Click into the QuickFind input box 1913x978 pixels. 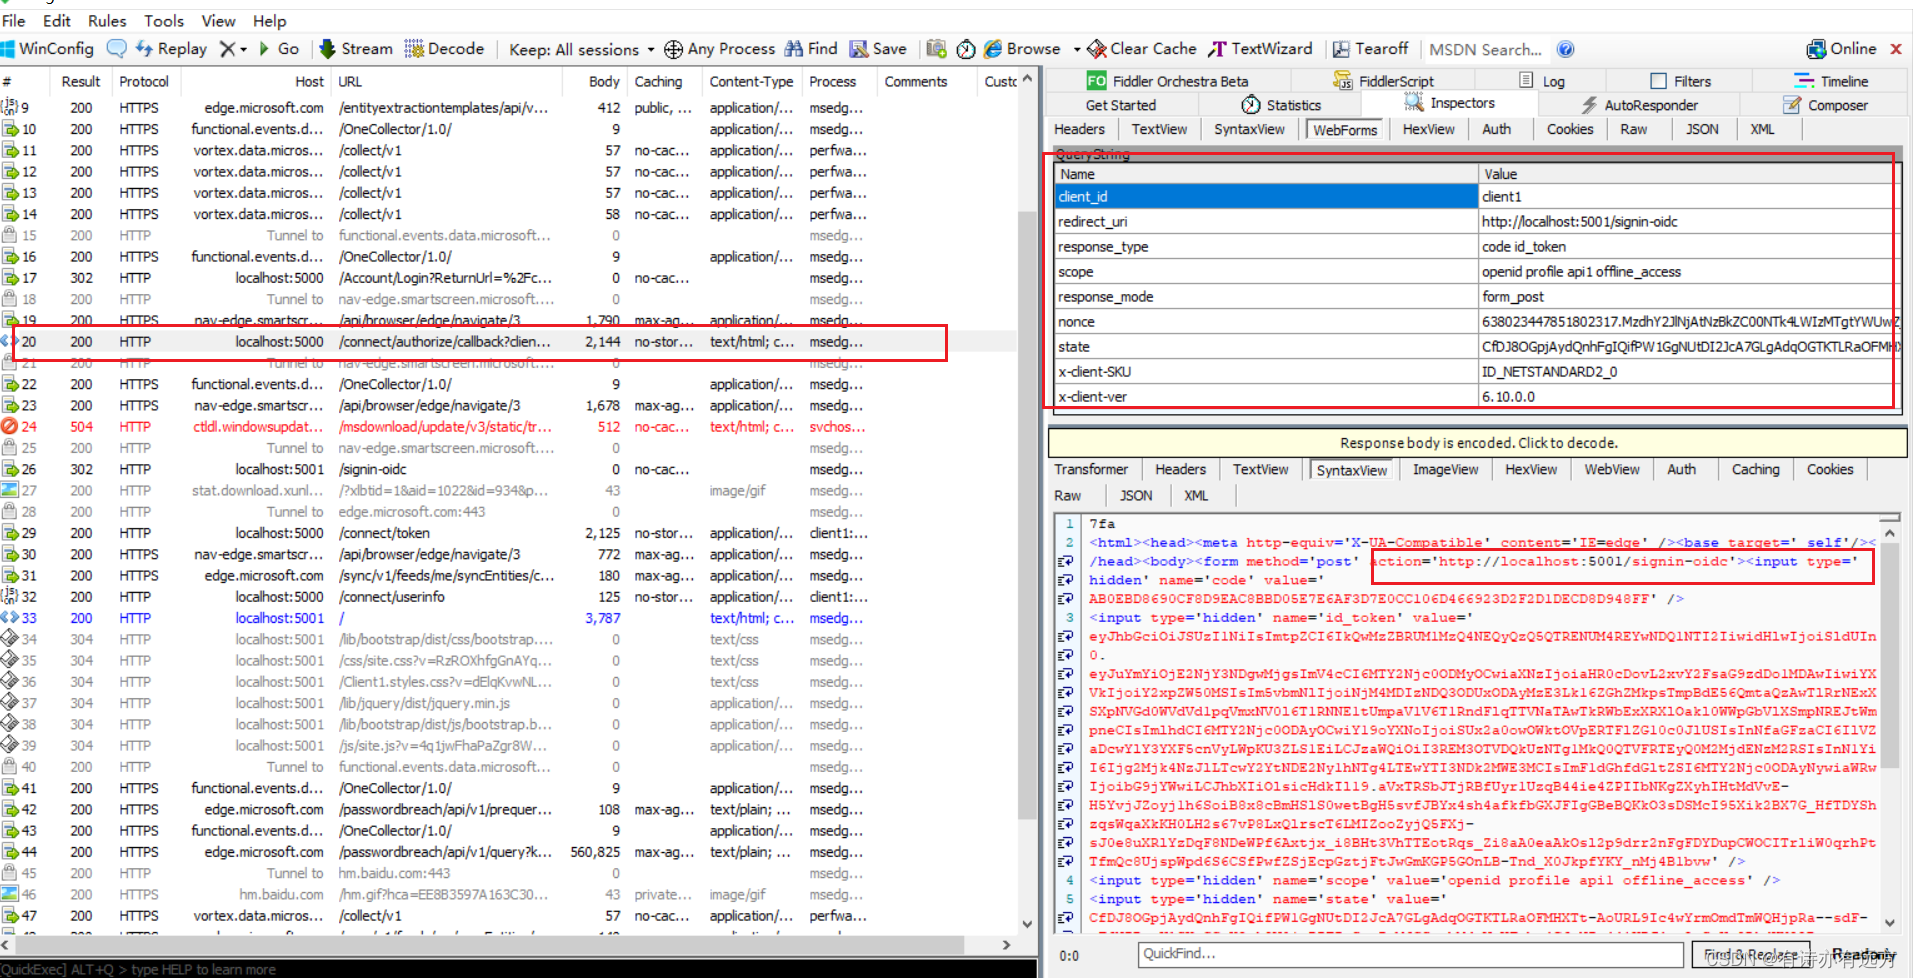[x=1410, y=954]
